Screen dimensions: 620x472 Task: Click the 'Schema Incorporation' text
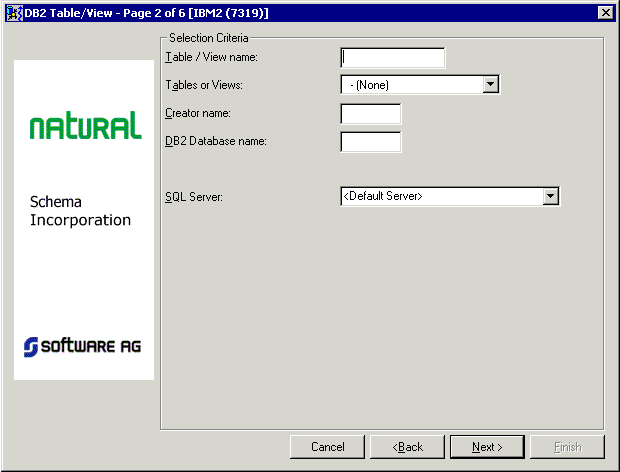[x=80, y=210]
